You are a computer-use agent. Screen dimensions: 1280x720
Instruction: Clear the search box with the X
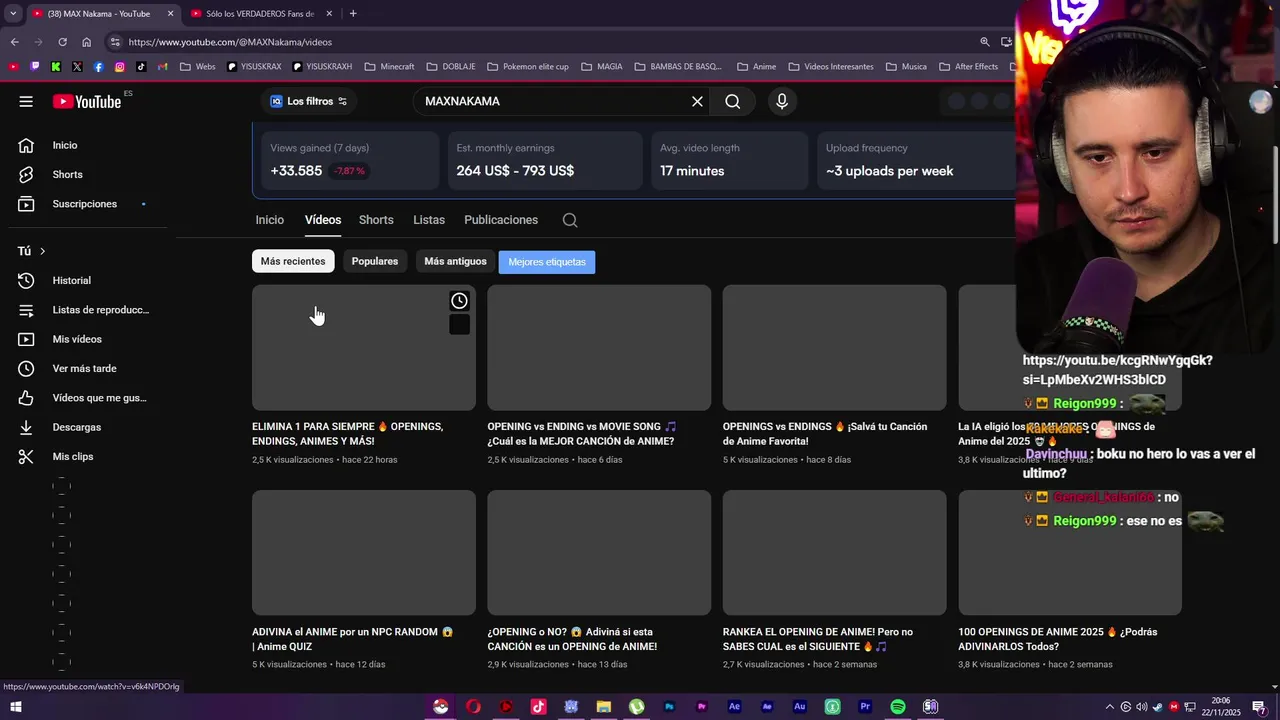click(698, 101)
